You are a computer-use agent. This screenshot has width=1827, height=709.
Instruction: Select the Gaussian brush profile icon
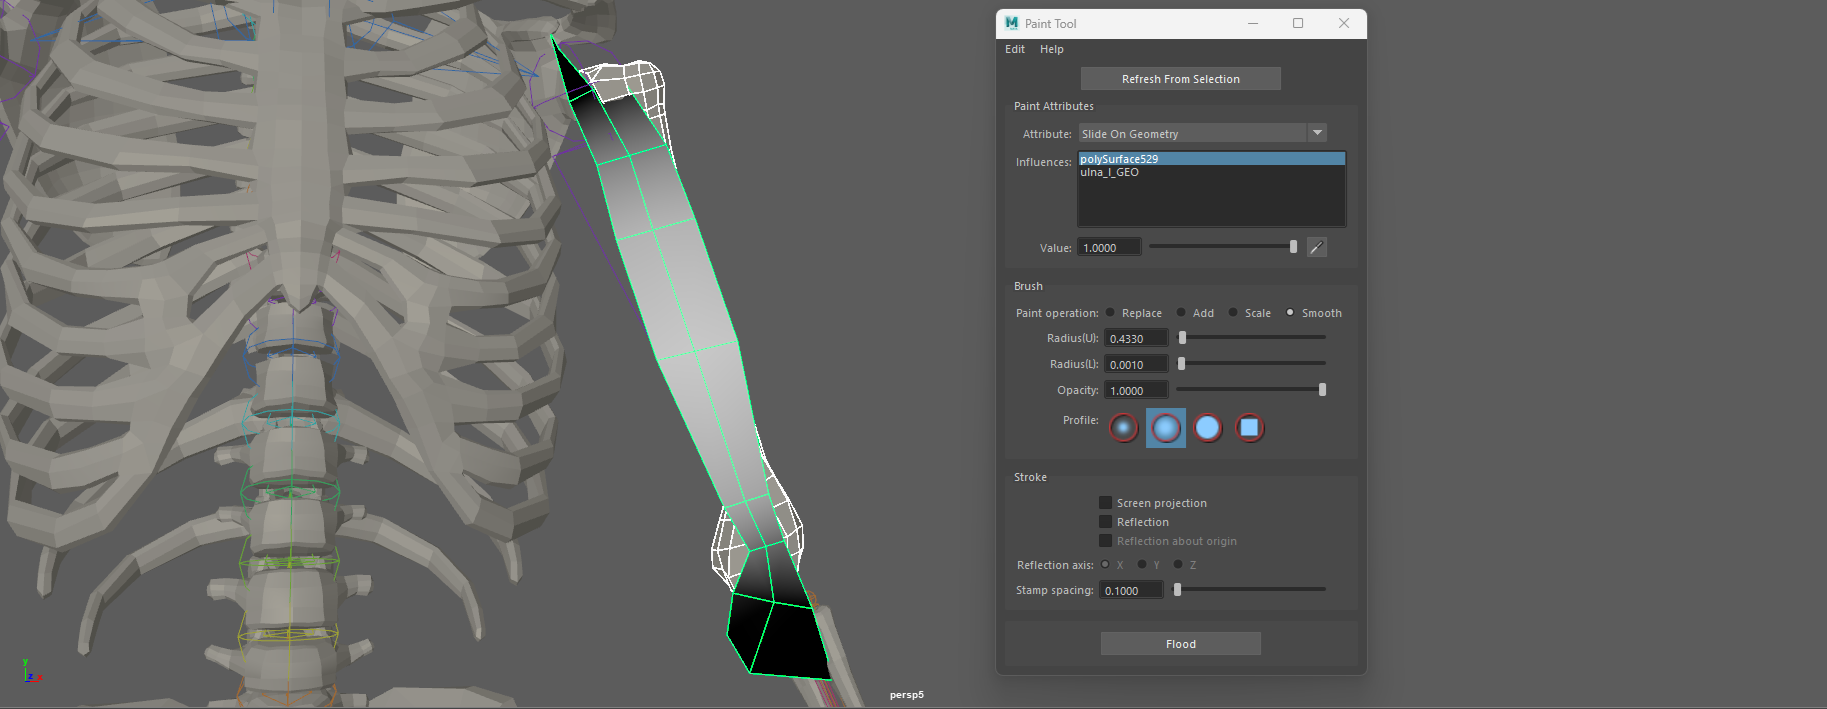click(1124, 428)
